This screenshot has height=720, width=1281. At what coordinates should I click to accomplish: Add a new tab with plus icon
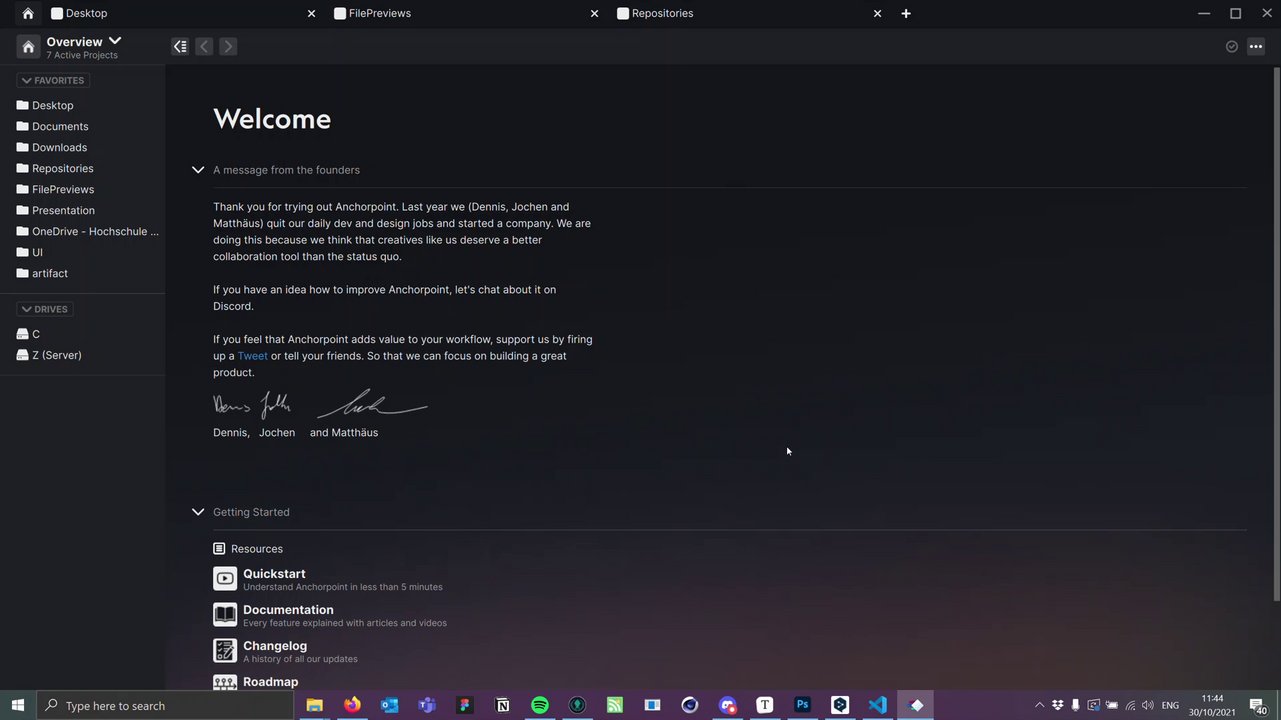pos(906,13)
